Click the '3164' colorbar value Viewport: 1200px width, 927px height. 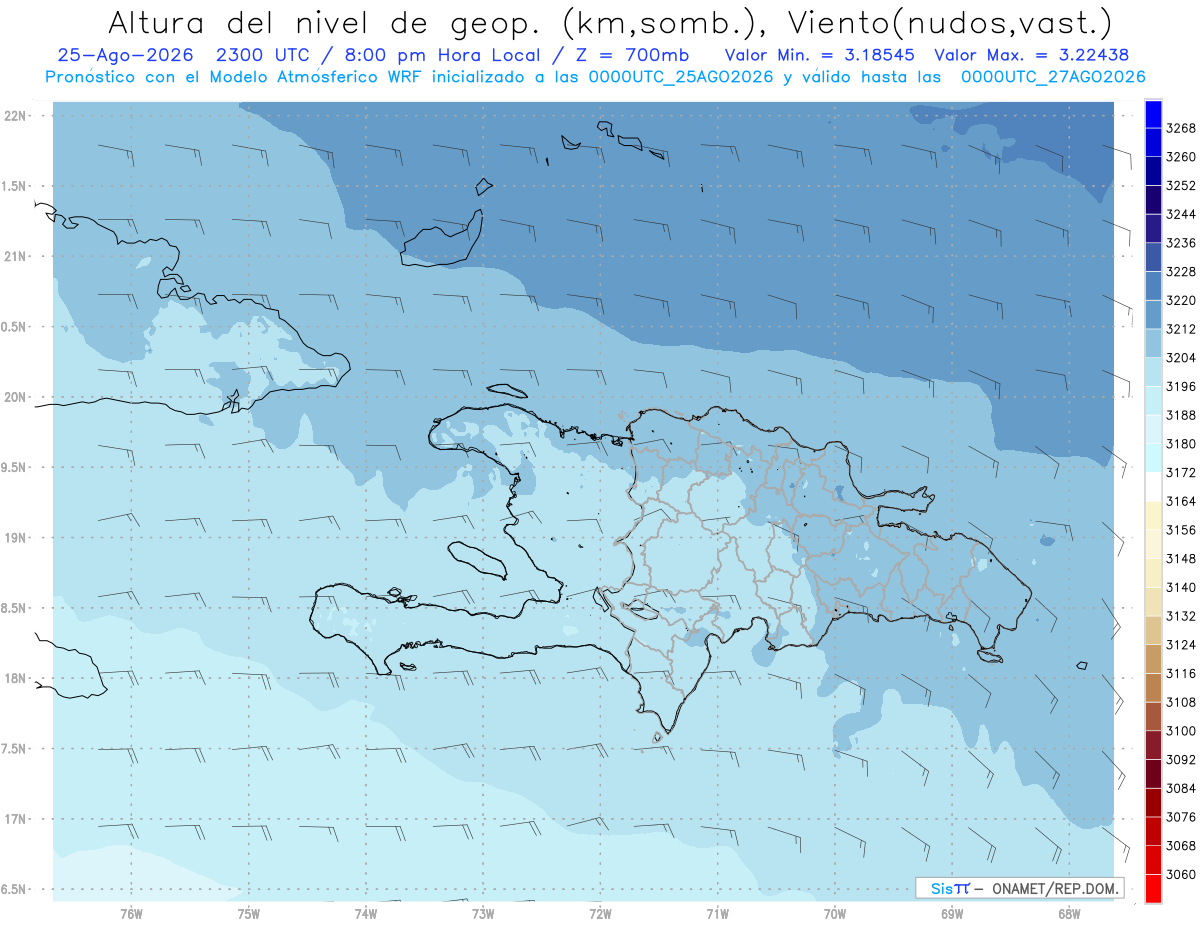pyautogui.click(x=1181, y=501)
